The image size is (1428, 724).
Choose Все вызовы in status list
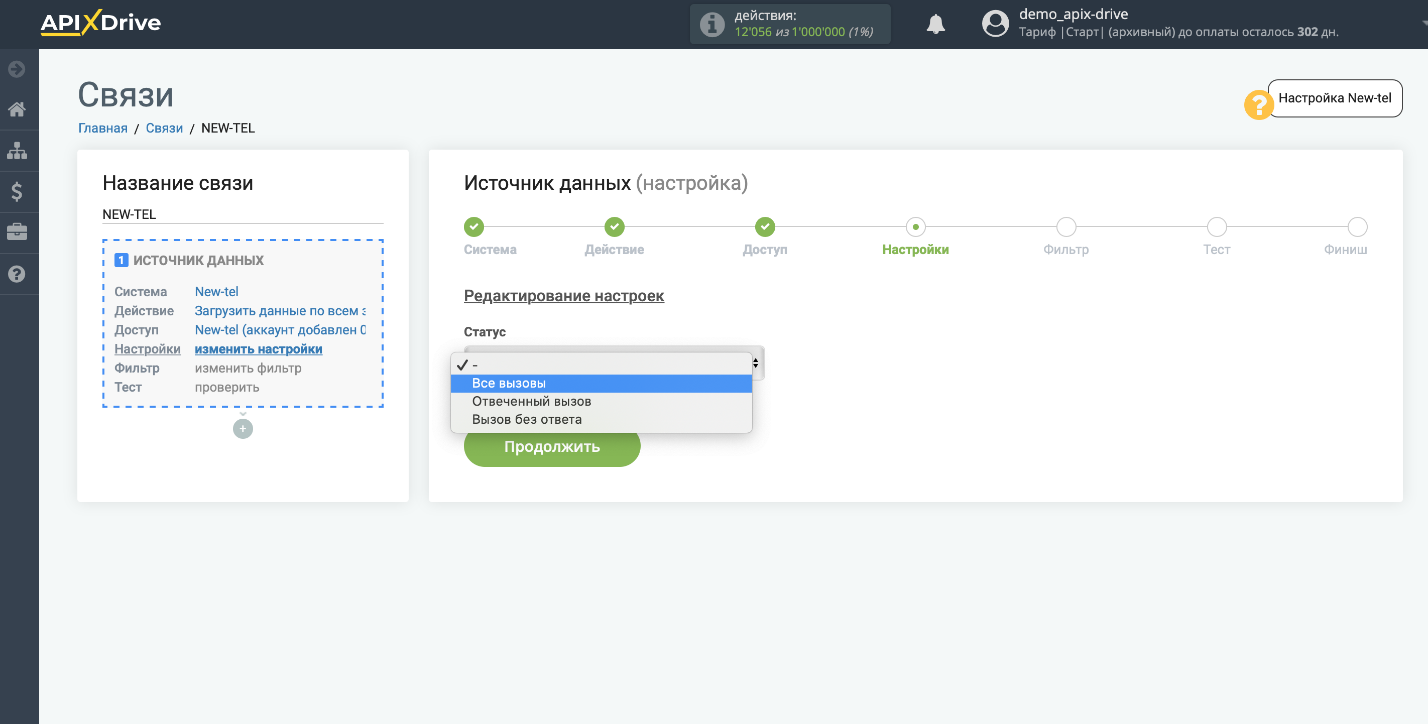[601, 383]
